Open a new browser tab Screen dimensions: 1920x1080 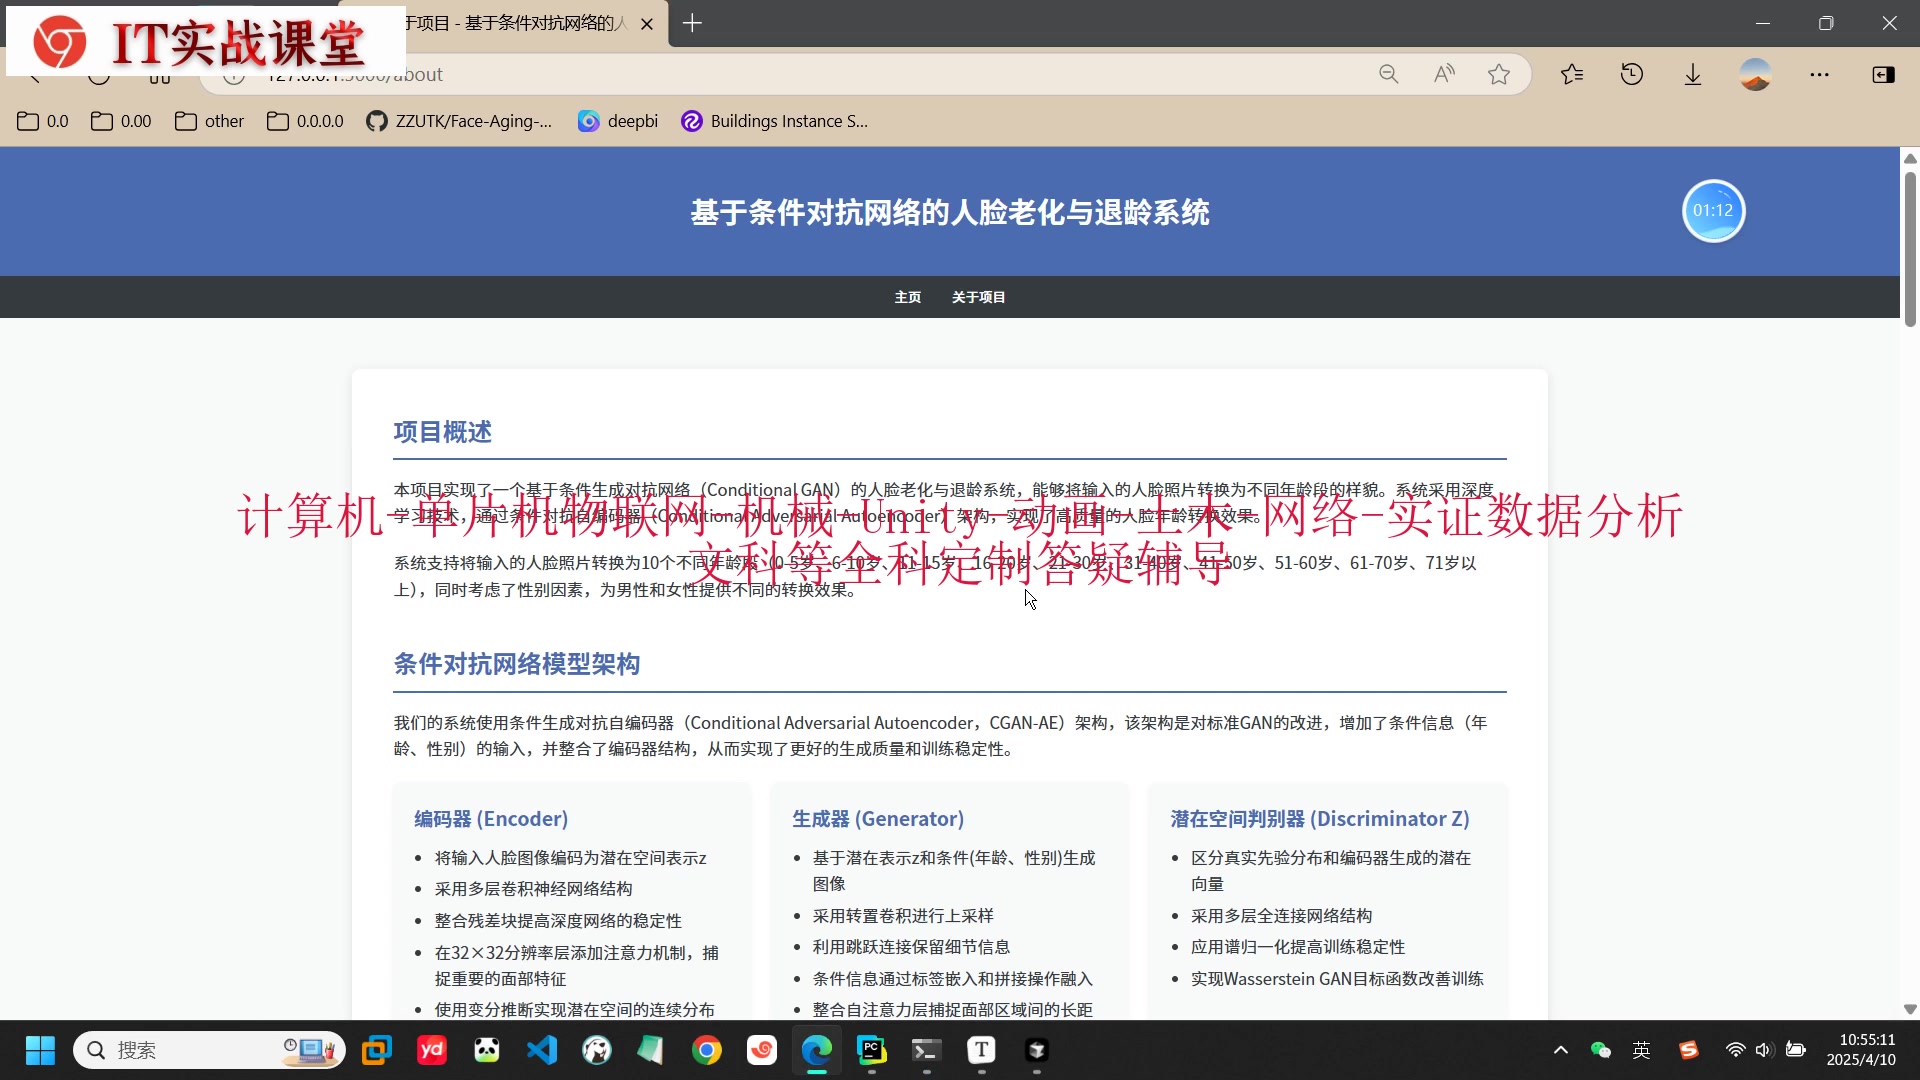point(692,23)
